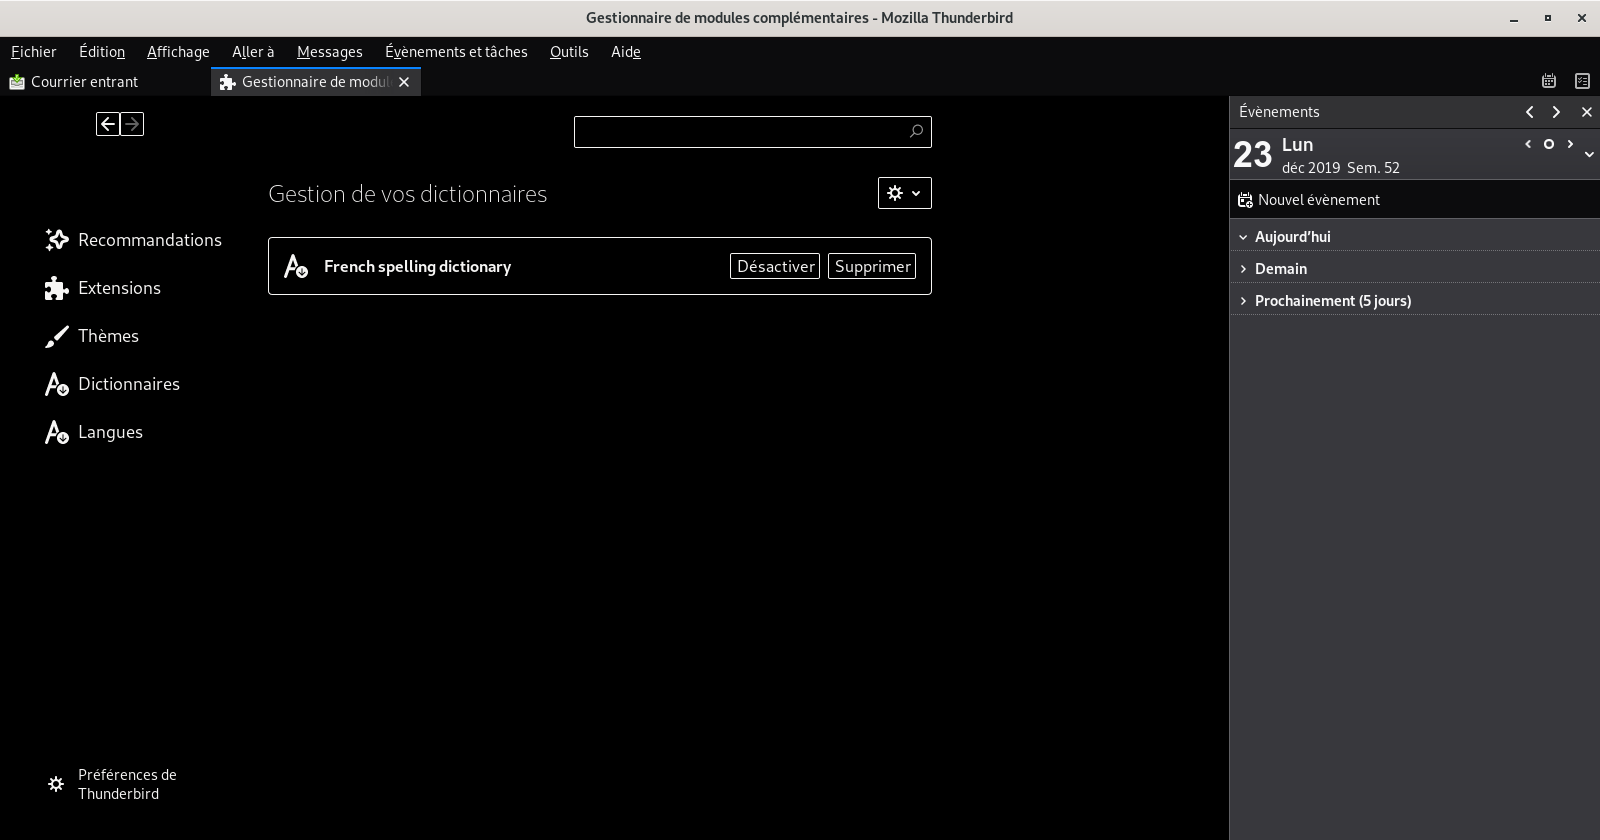This screenshot has height=840, width=1600.
Task: Go to next day in mini day
Action: point(1570,144)
